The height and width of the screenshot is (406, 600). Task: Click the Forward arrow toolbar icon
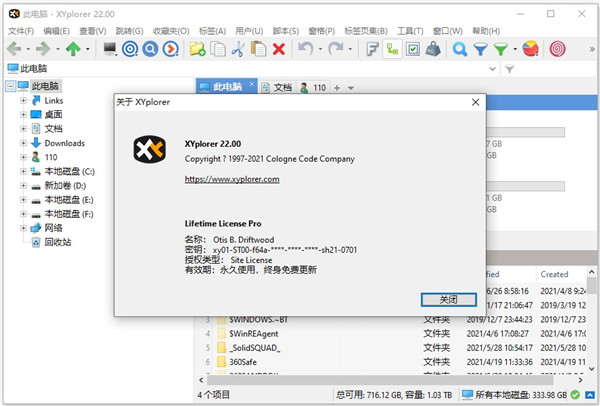(x=43, y=49)
